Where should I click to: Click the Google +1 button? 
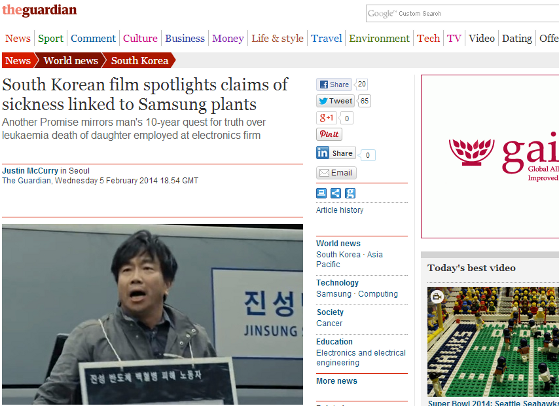click(326, 118)
